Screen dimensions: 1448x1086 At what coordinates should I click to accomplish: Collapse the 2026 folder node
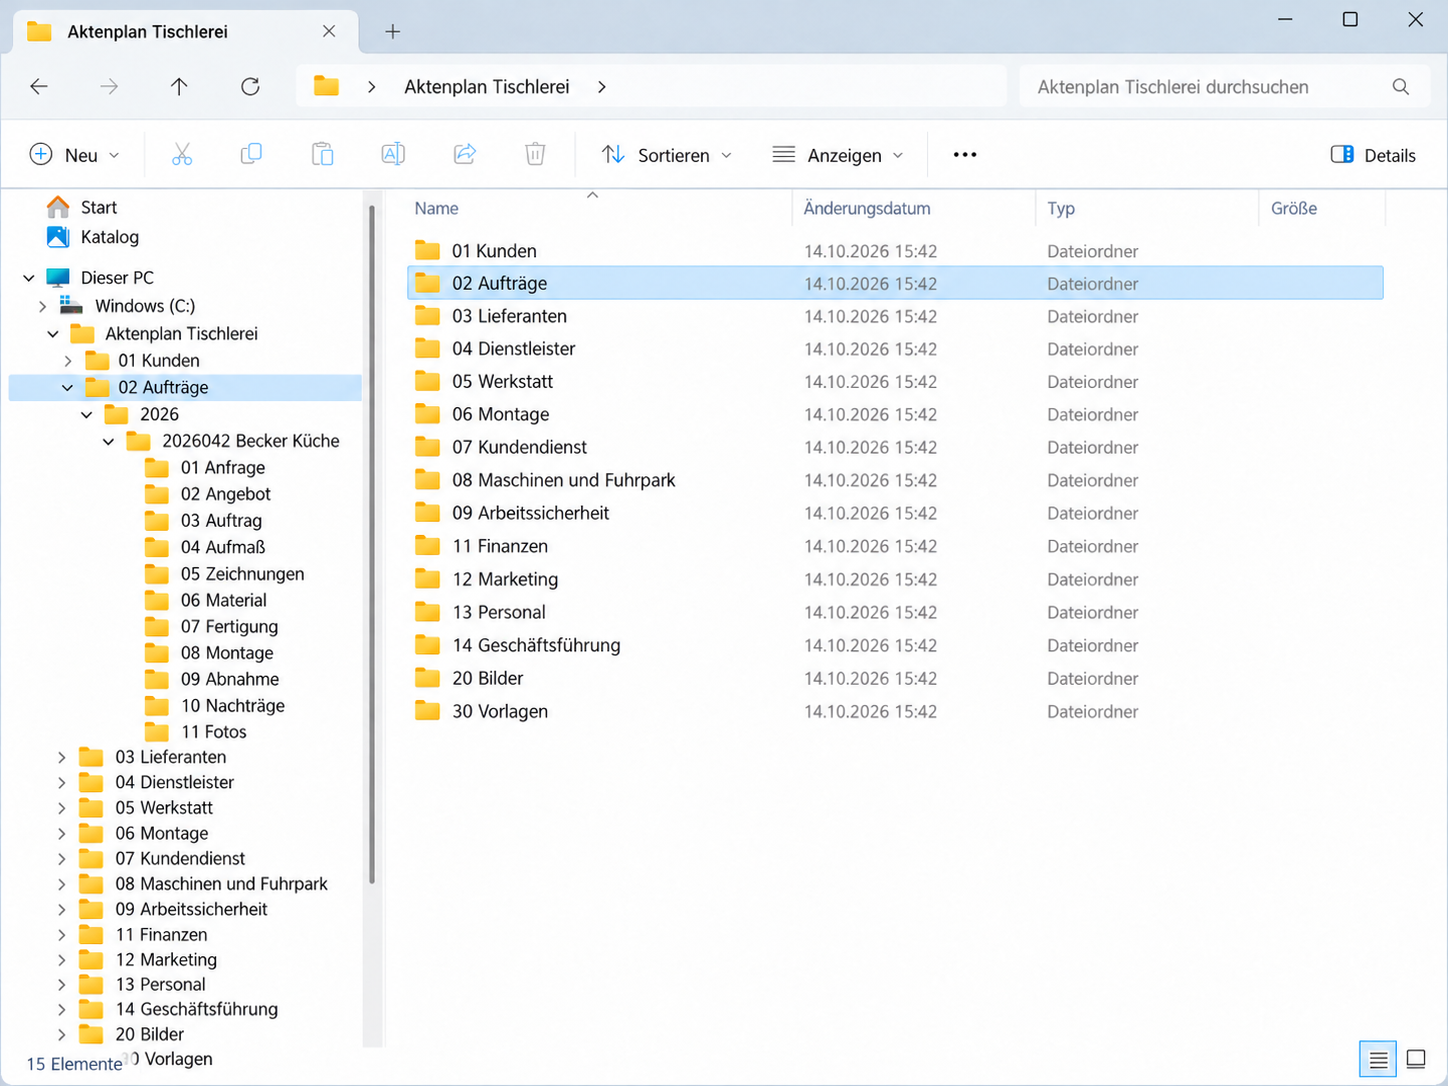(x=87, y=414)
